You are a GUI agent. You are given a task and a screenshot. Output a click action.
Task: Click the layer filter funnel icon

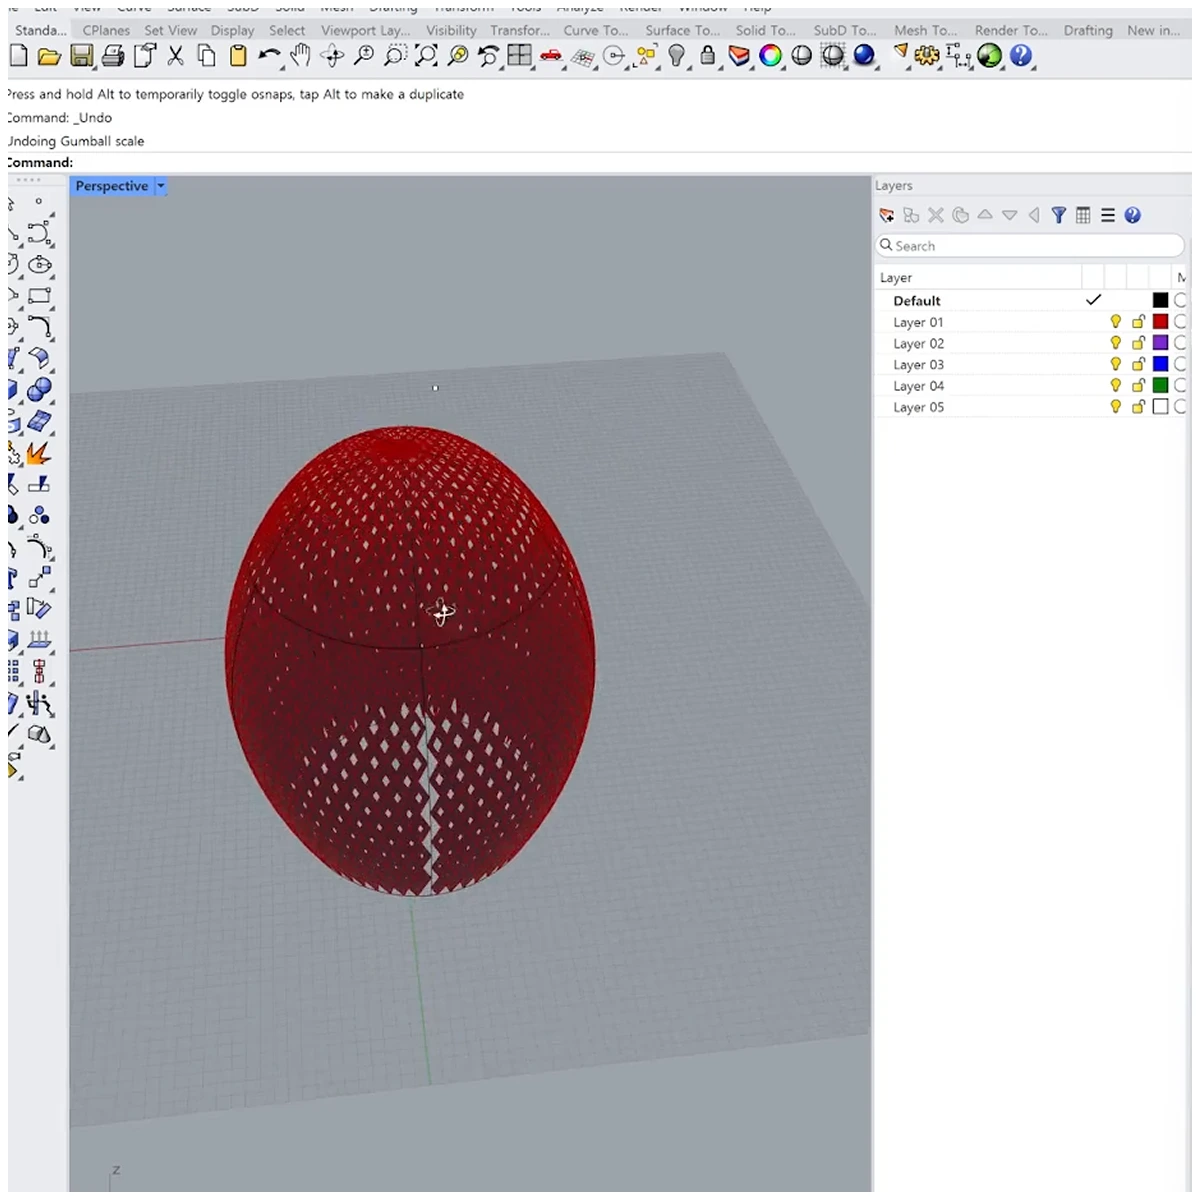(1058, 215)
